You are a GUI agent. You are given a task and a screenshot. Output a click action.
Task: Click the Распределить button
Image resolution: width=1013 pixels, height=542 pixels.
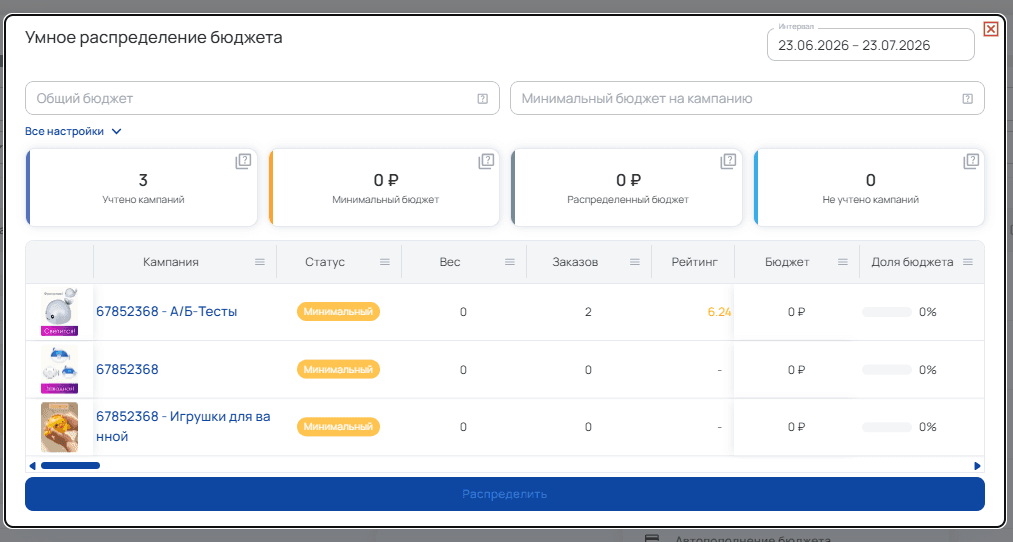(505, 494)
